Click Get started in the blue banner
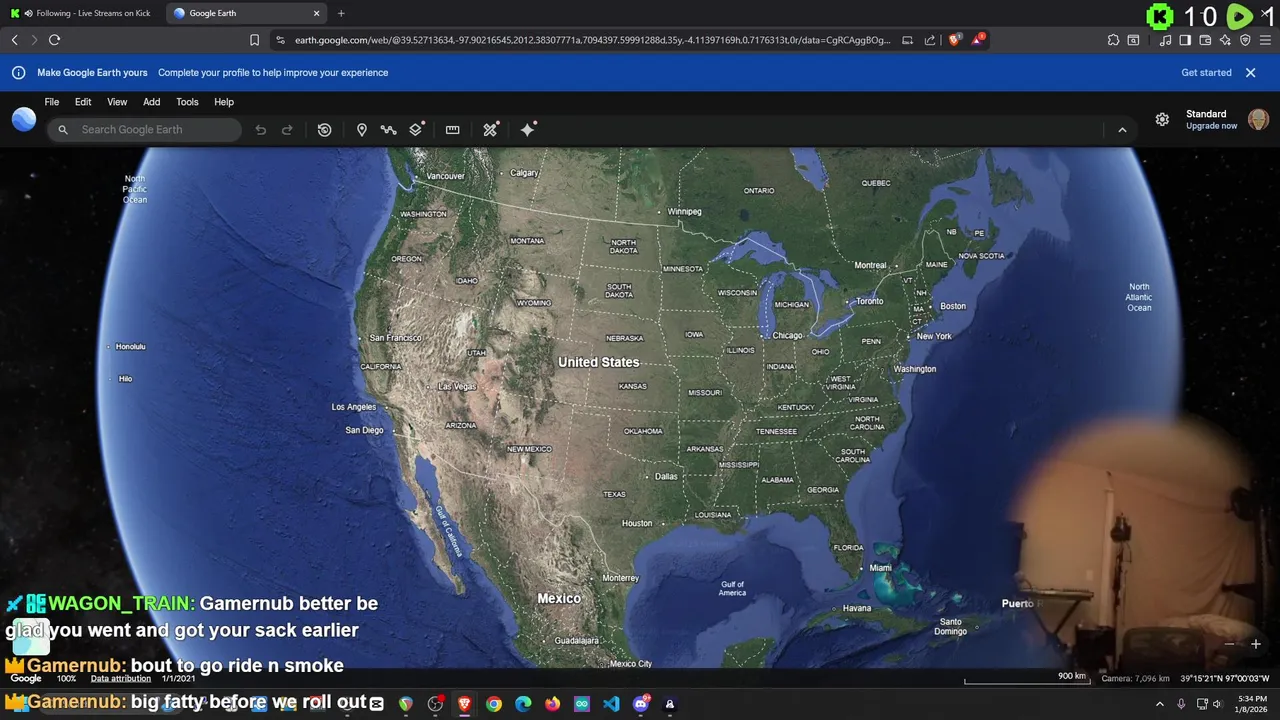The width and height of the screenshot is (1280, 720). tap(1206, 72)
